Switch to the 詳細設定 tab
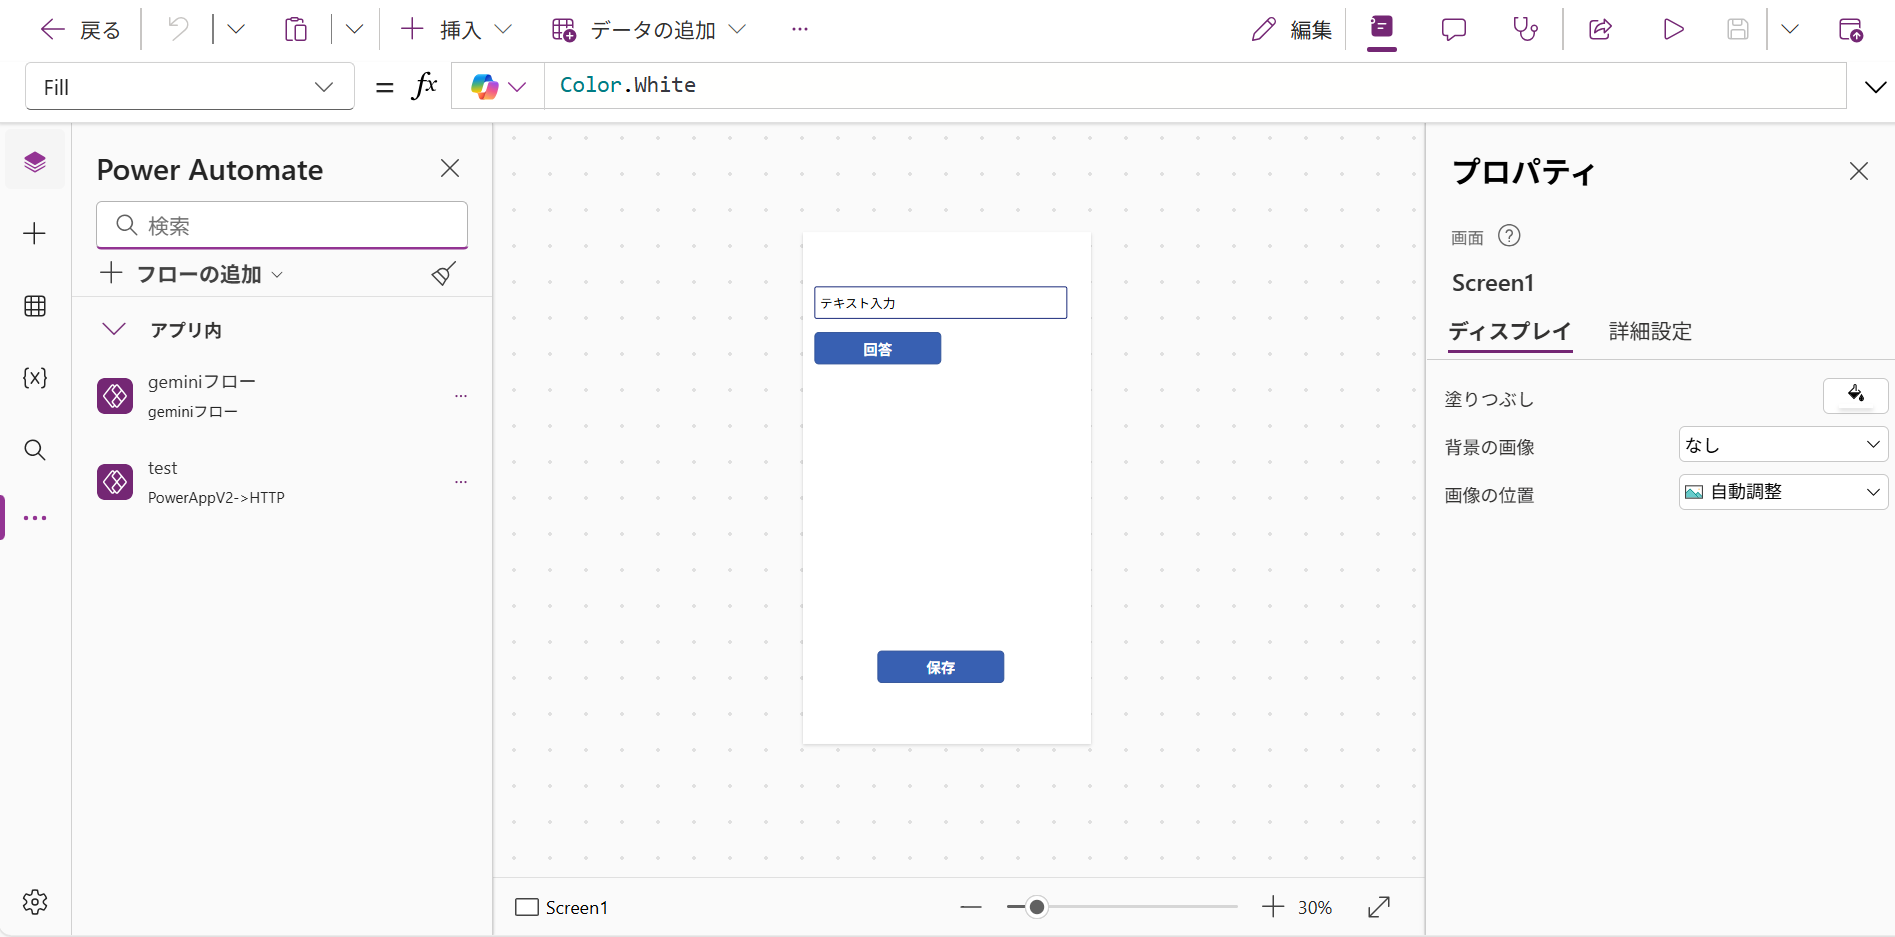The height and width of the screenshot is (937, 1895). click(x=1650, y=331)
